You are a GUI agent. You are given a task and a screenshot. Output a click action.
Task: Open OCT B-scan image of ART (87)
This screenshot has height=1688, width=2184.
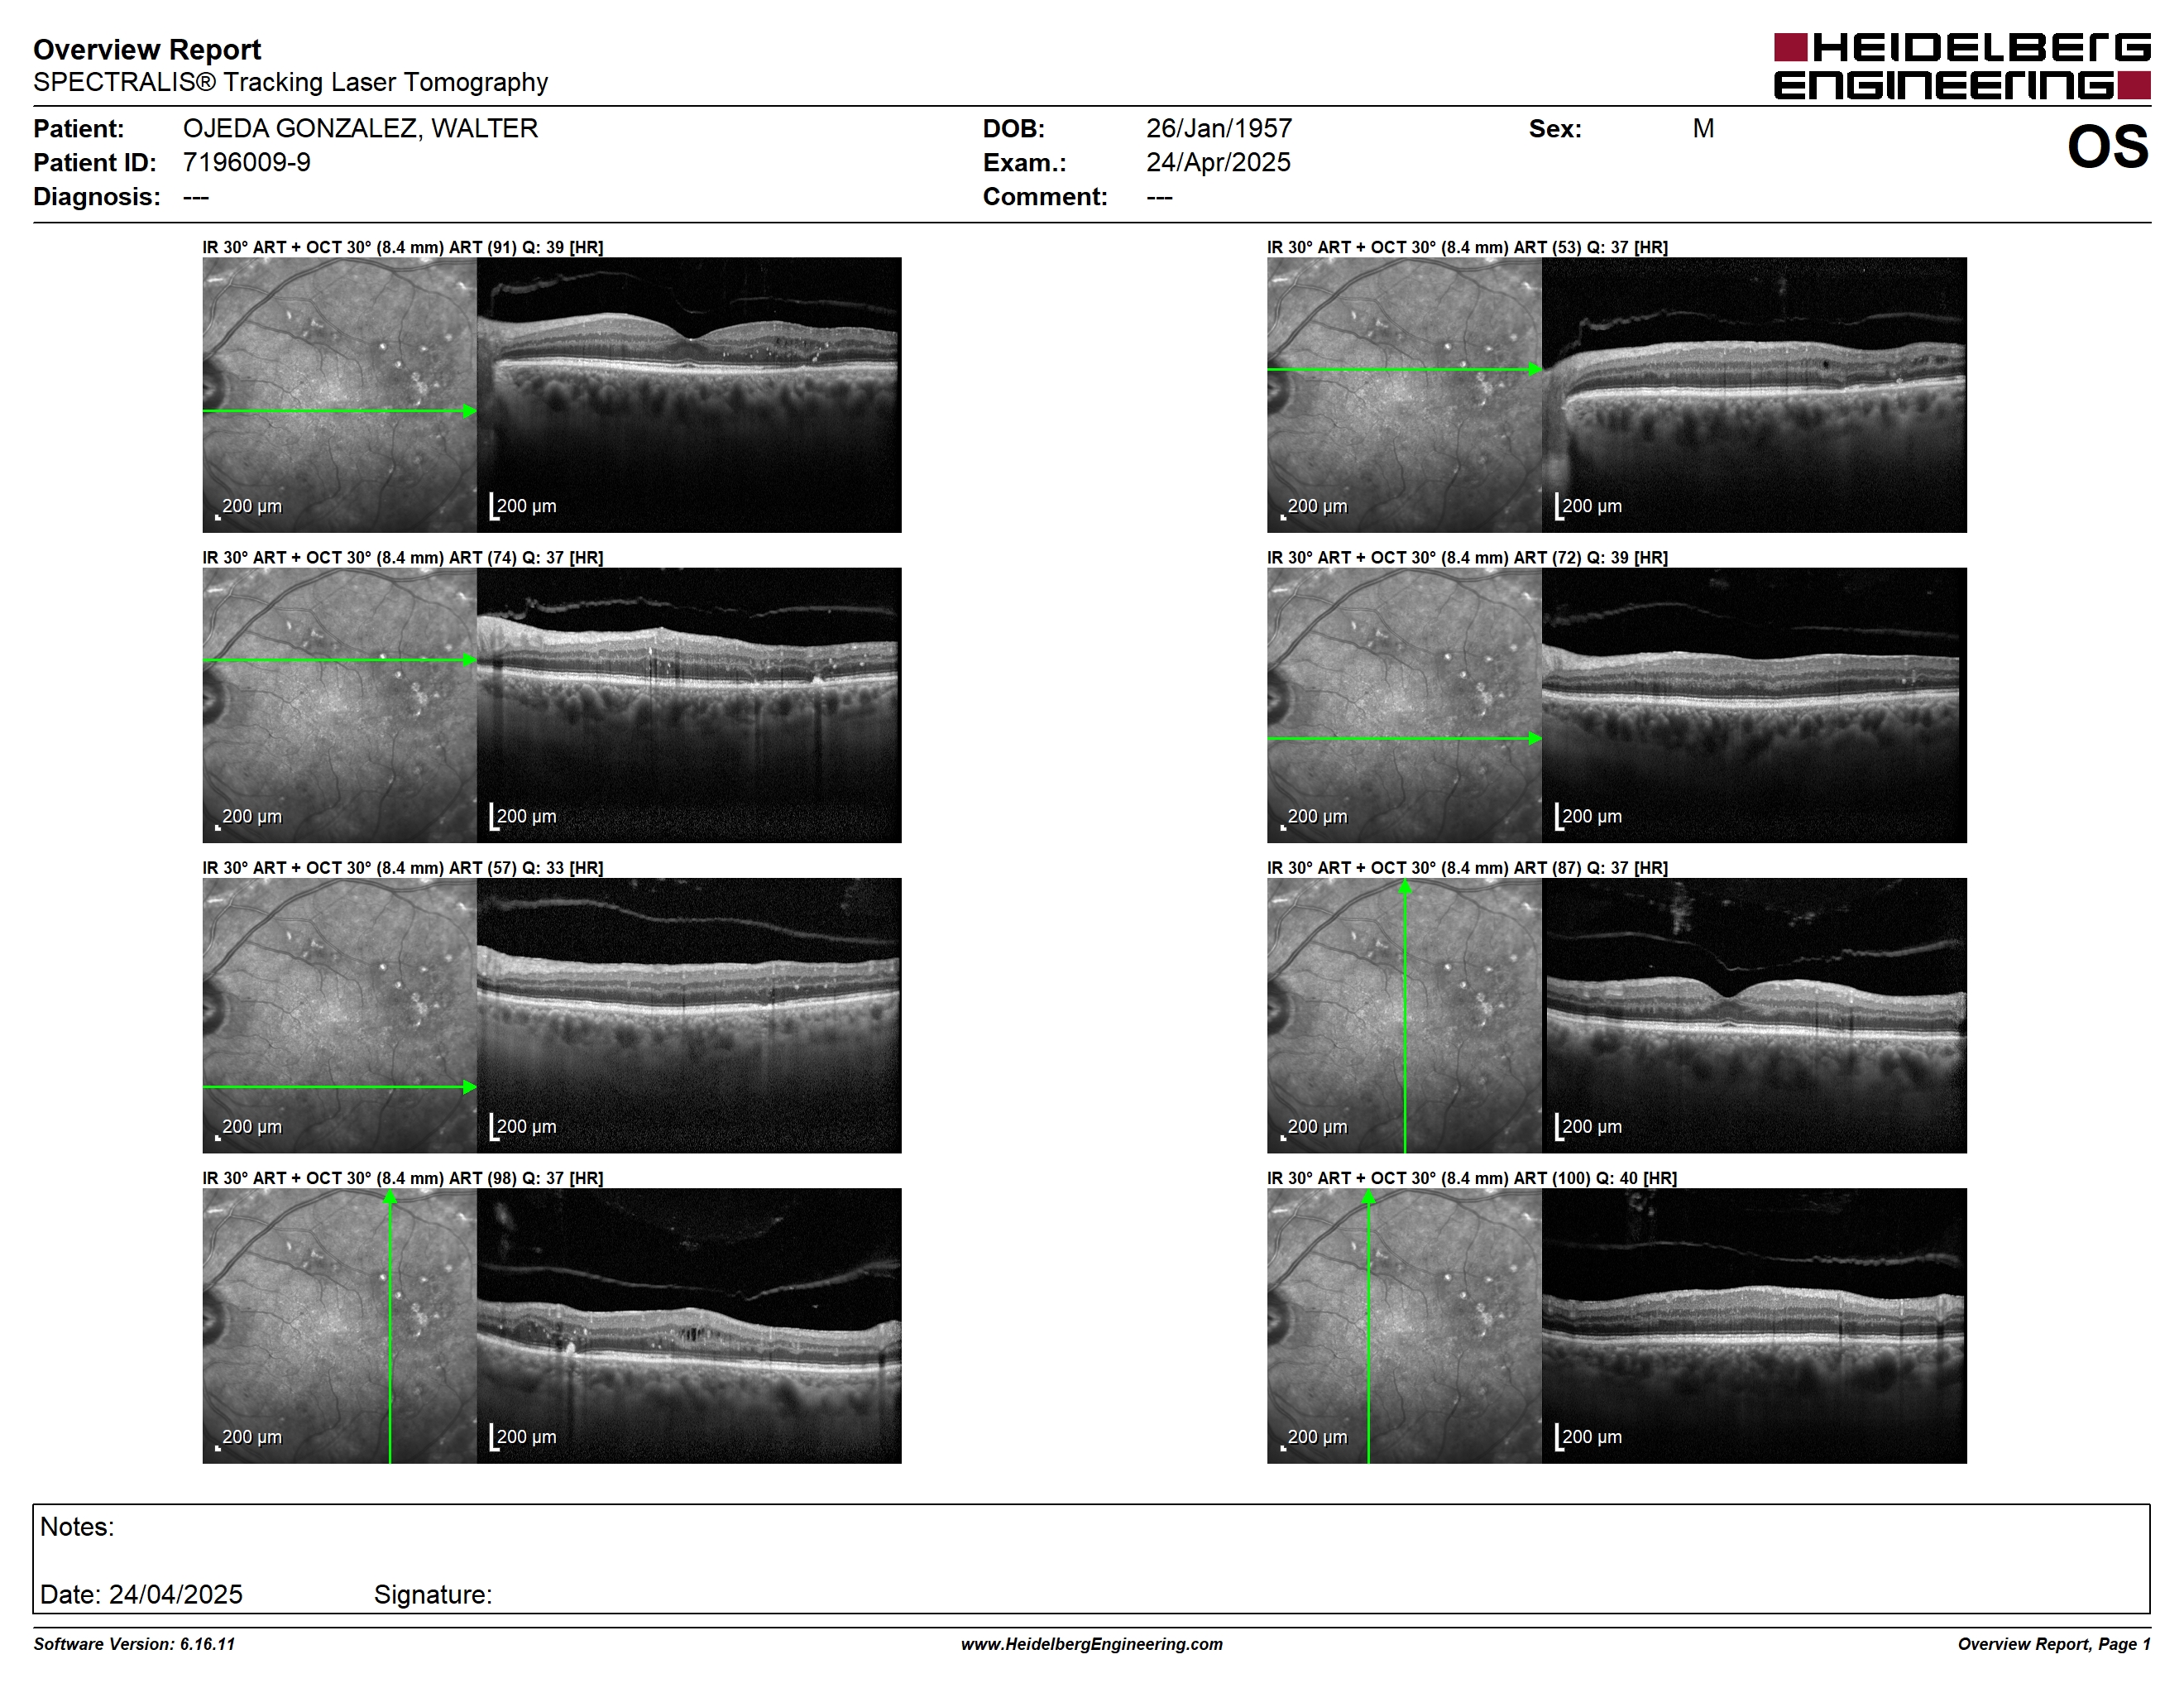coord(1754,1015)
